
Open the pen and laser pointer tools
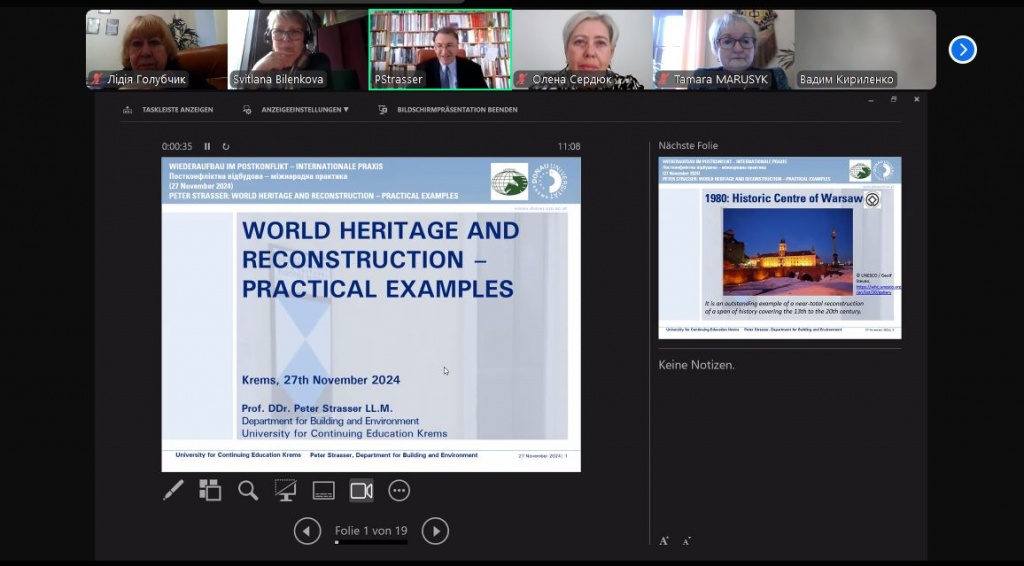pyautogui.click(x=173, y=490)
